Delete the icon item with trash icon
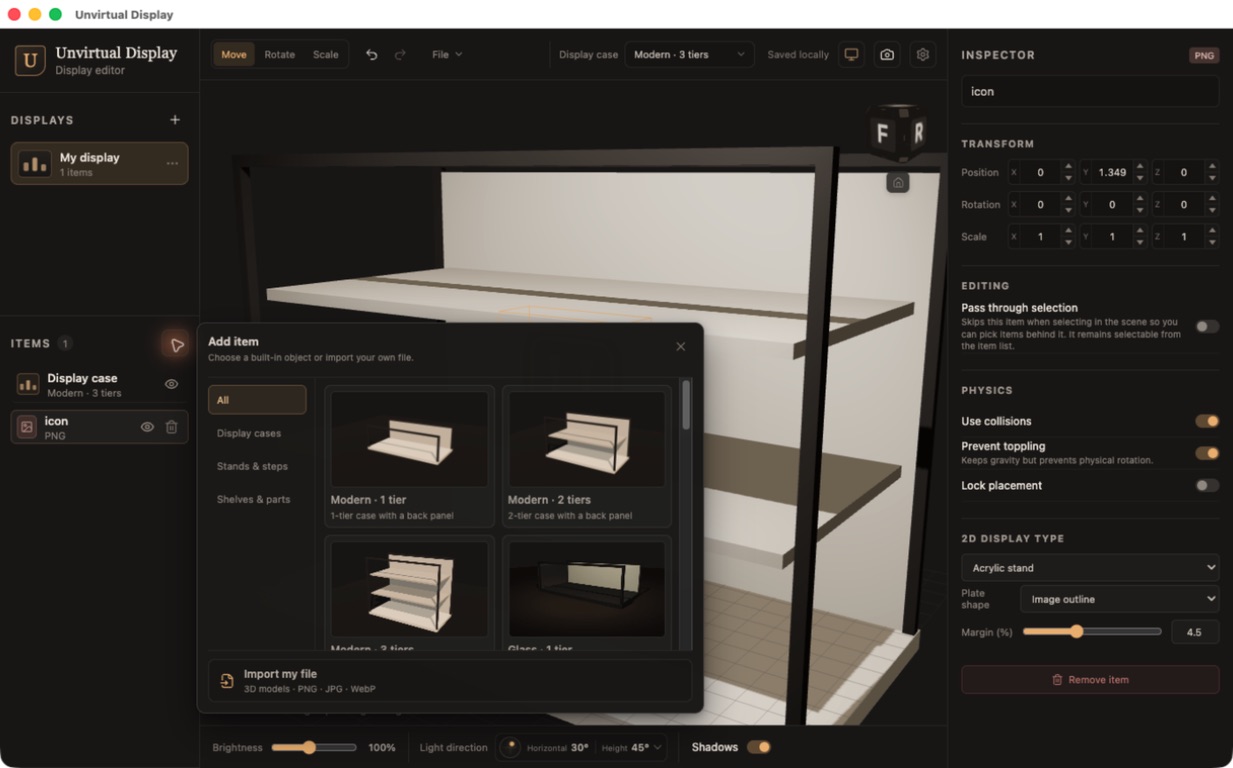 (172, 427)
